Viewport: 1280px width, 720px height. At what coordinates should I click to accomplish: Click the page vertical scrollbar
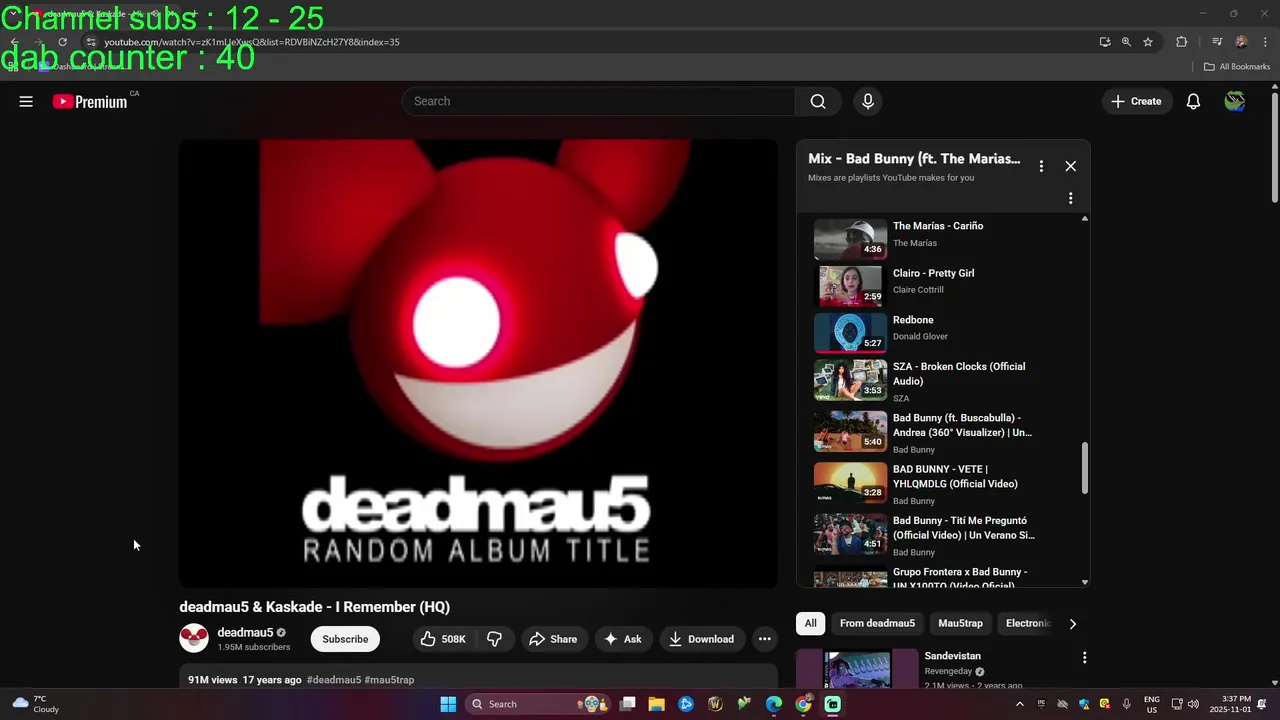click(x=1274, y=150)
